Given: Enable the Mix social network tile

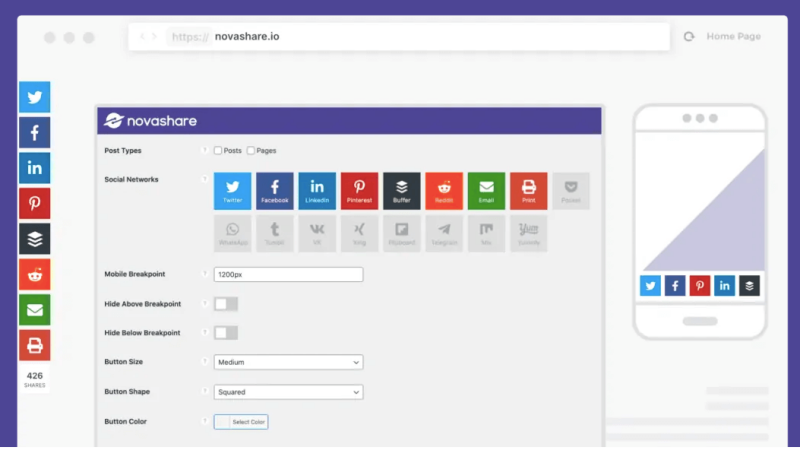Looking at the screenshot, I should [x=486, y=233].
